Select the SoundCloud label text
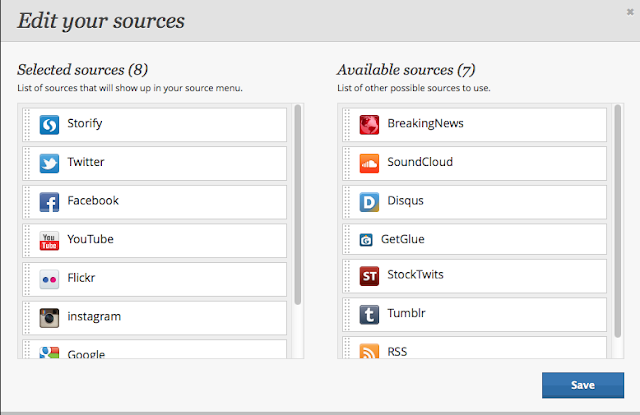The height and width of the screenshot is (415, 640). coord(420,162)
